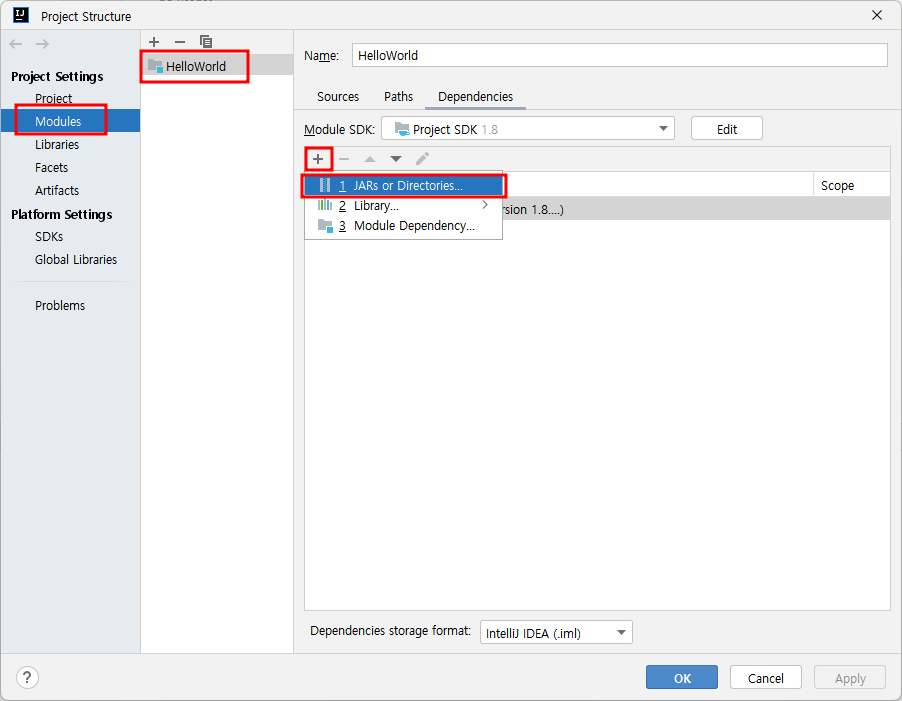Remove selected module with minus icon
Screen dimensions: 902x701
tap(180, 41)
